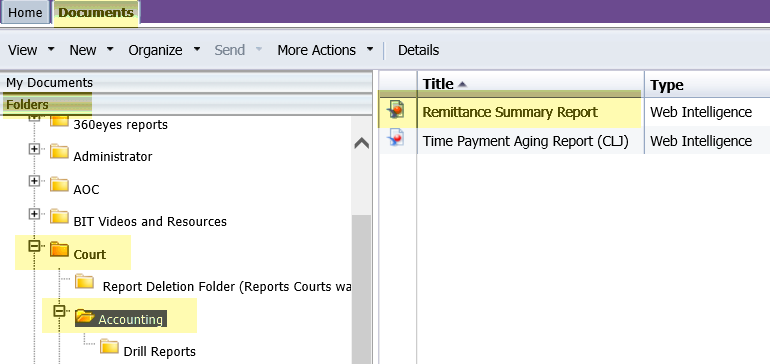Image resolution: width=770 pixels, height=364 pixels.
Task: Click the More Actions dropdown arrow
Action: [x=370, y=49]
